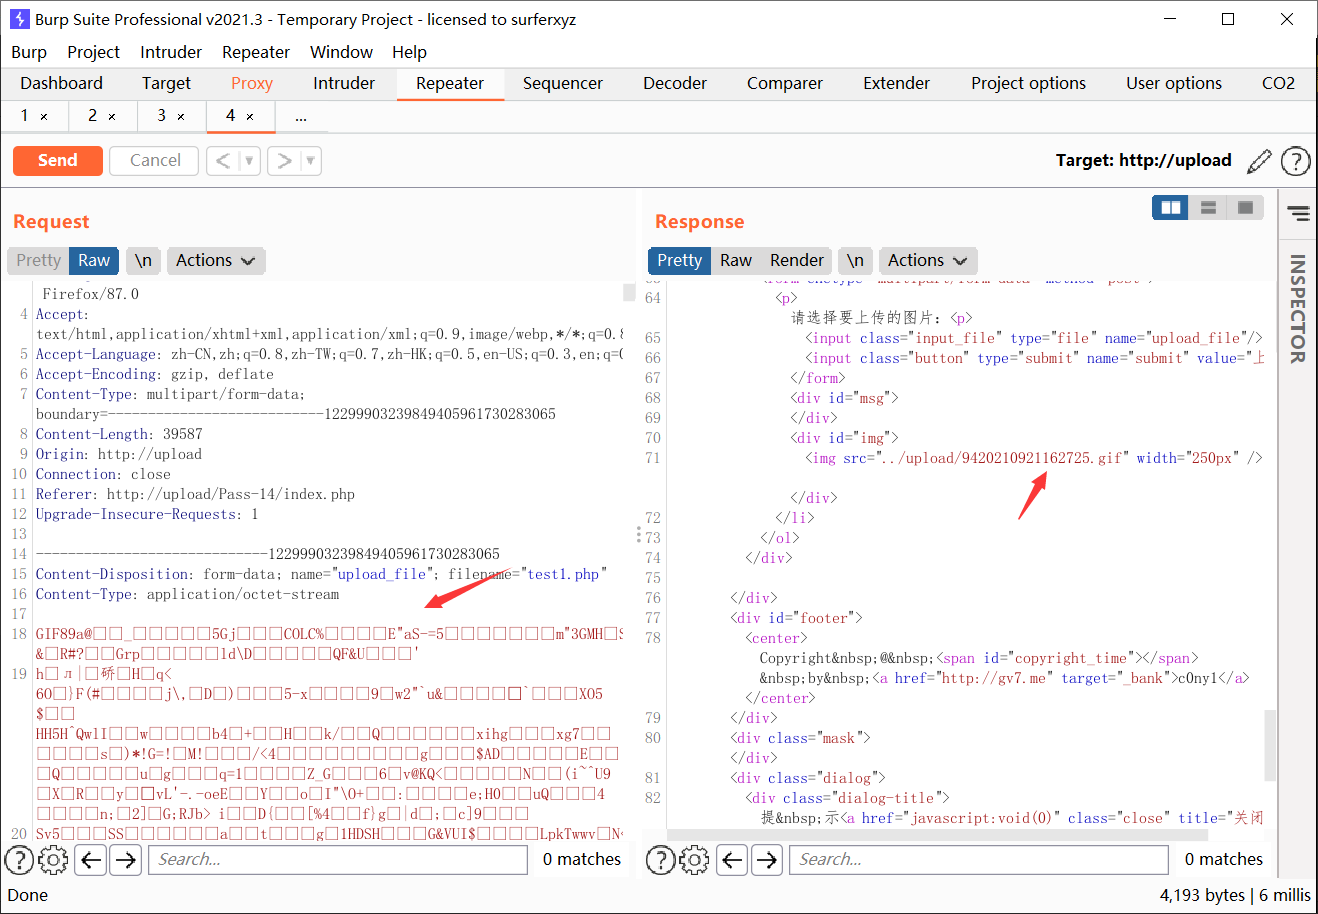Switch to the Decoder tab
This screenshot has height=914, width=1318.
coord(675,84)
